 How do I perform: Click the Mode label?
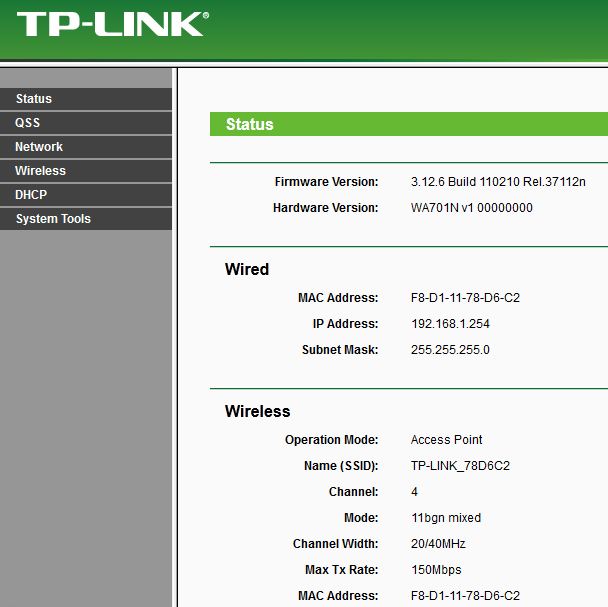coord(361,518)
